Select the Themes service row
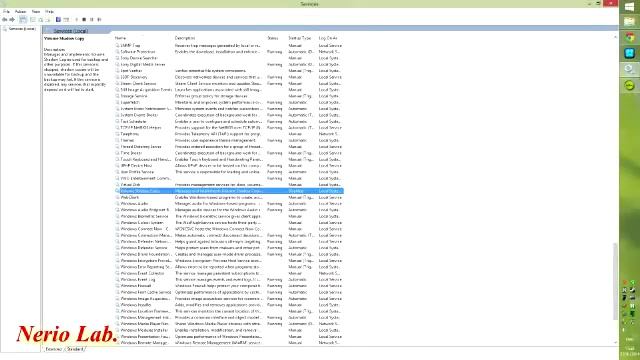 click(x=229, y=140)
